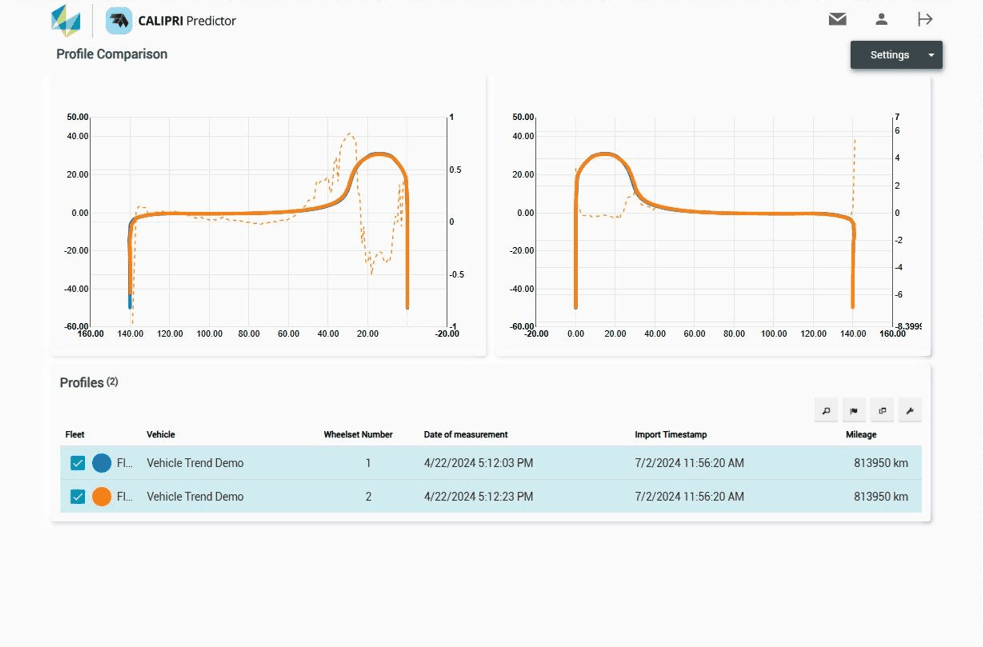Viewport: 983px width, 647px height.
Task: Log out using the exit arrow icon
Action: [925, 18]
